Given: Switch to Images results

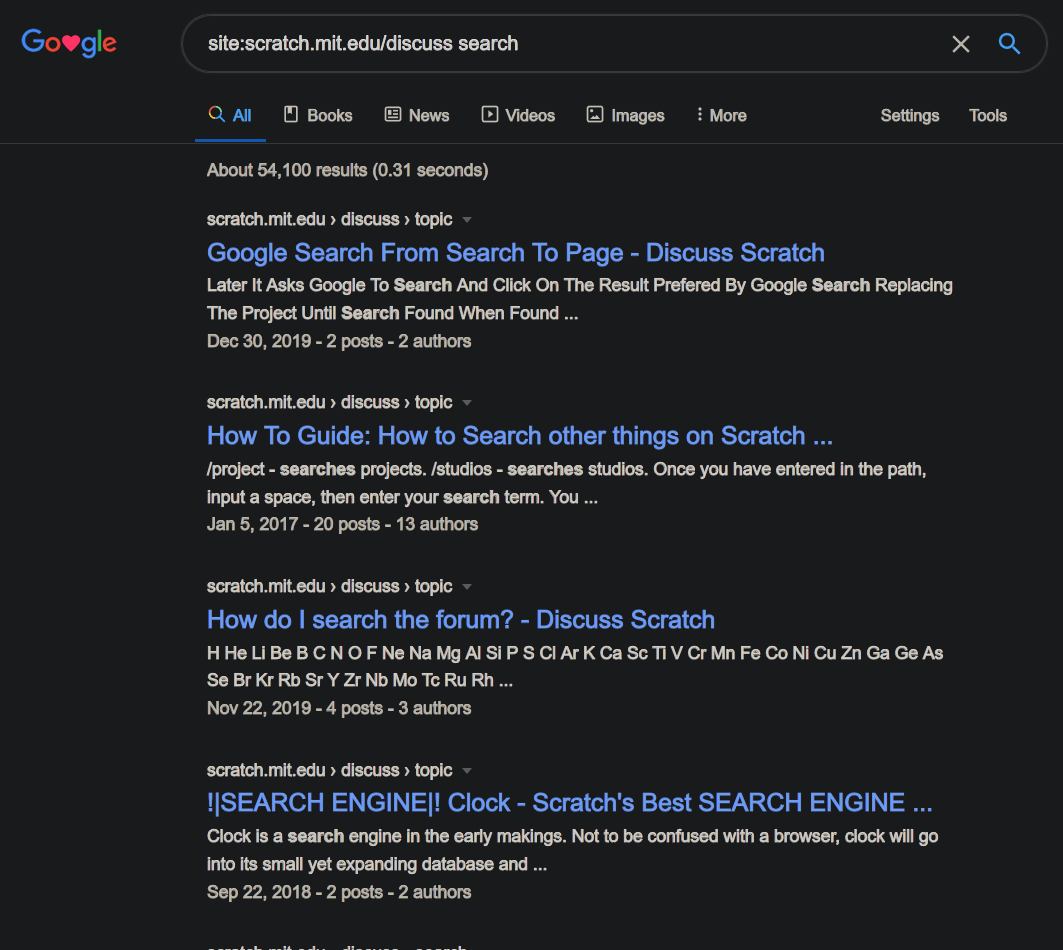Looking at the screenshot, I should point(625,115).
